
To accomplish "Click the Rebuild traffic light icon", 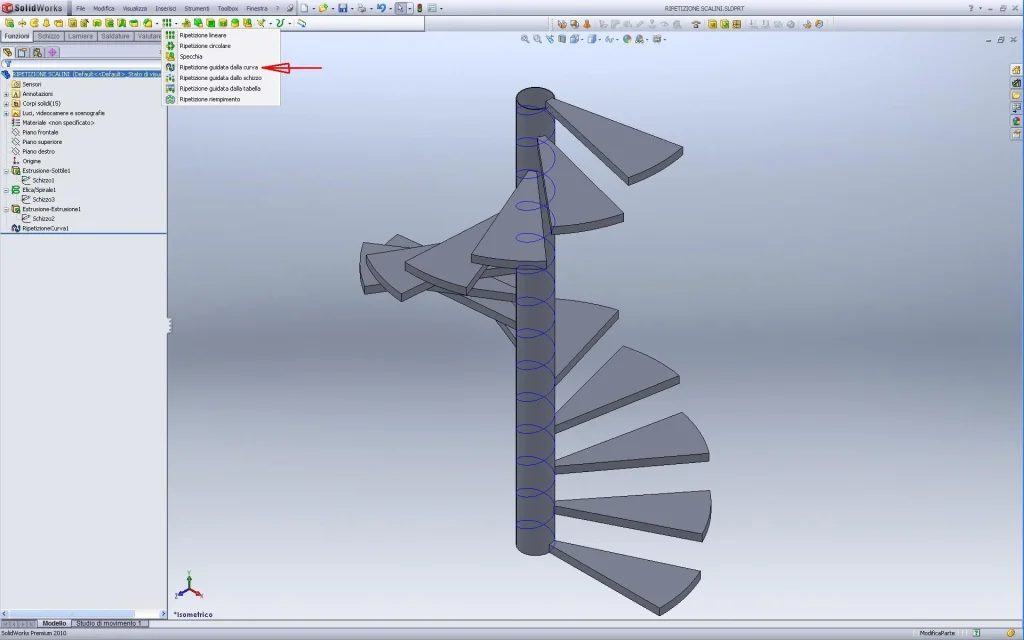I will [419, 8].
